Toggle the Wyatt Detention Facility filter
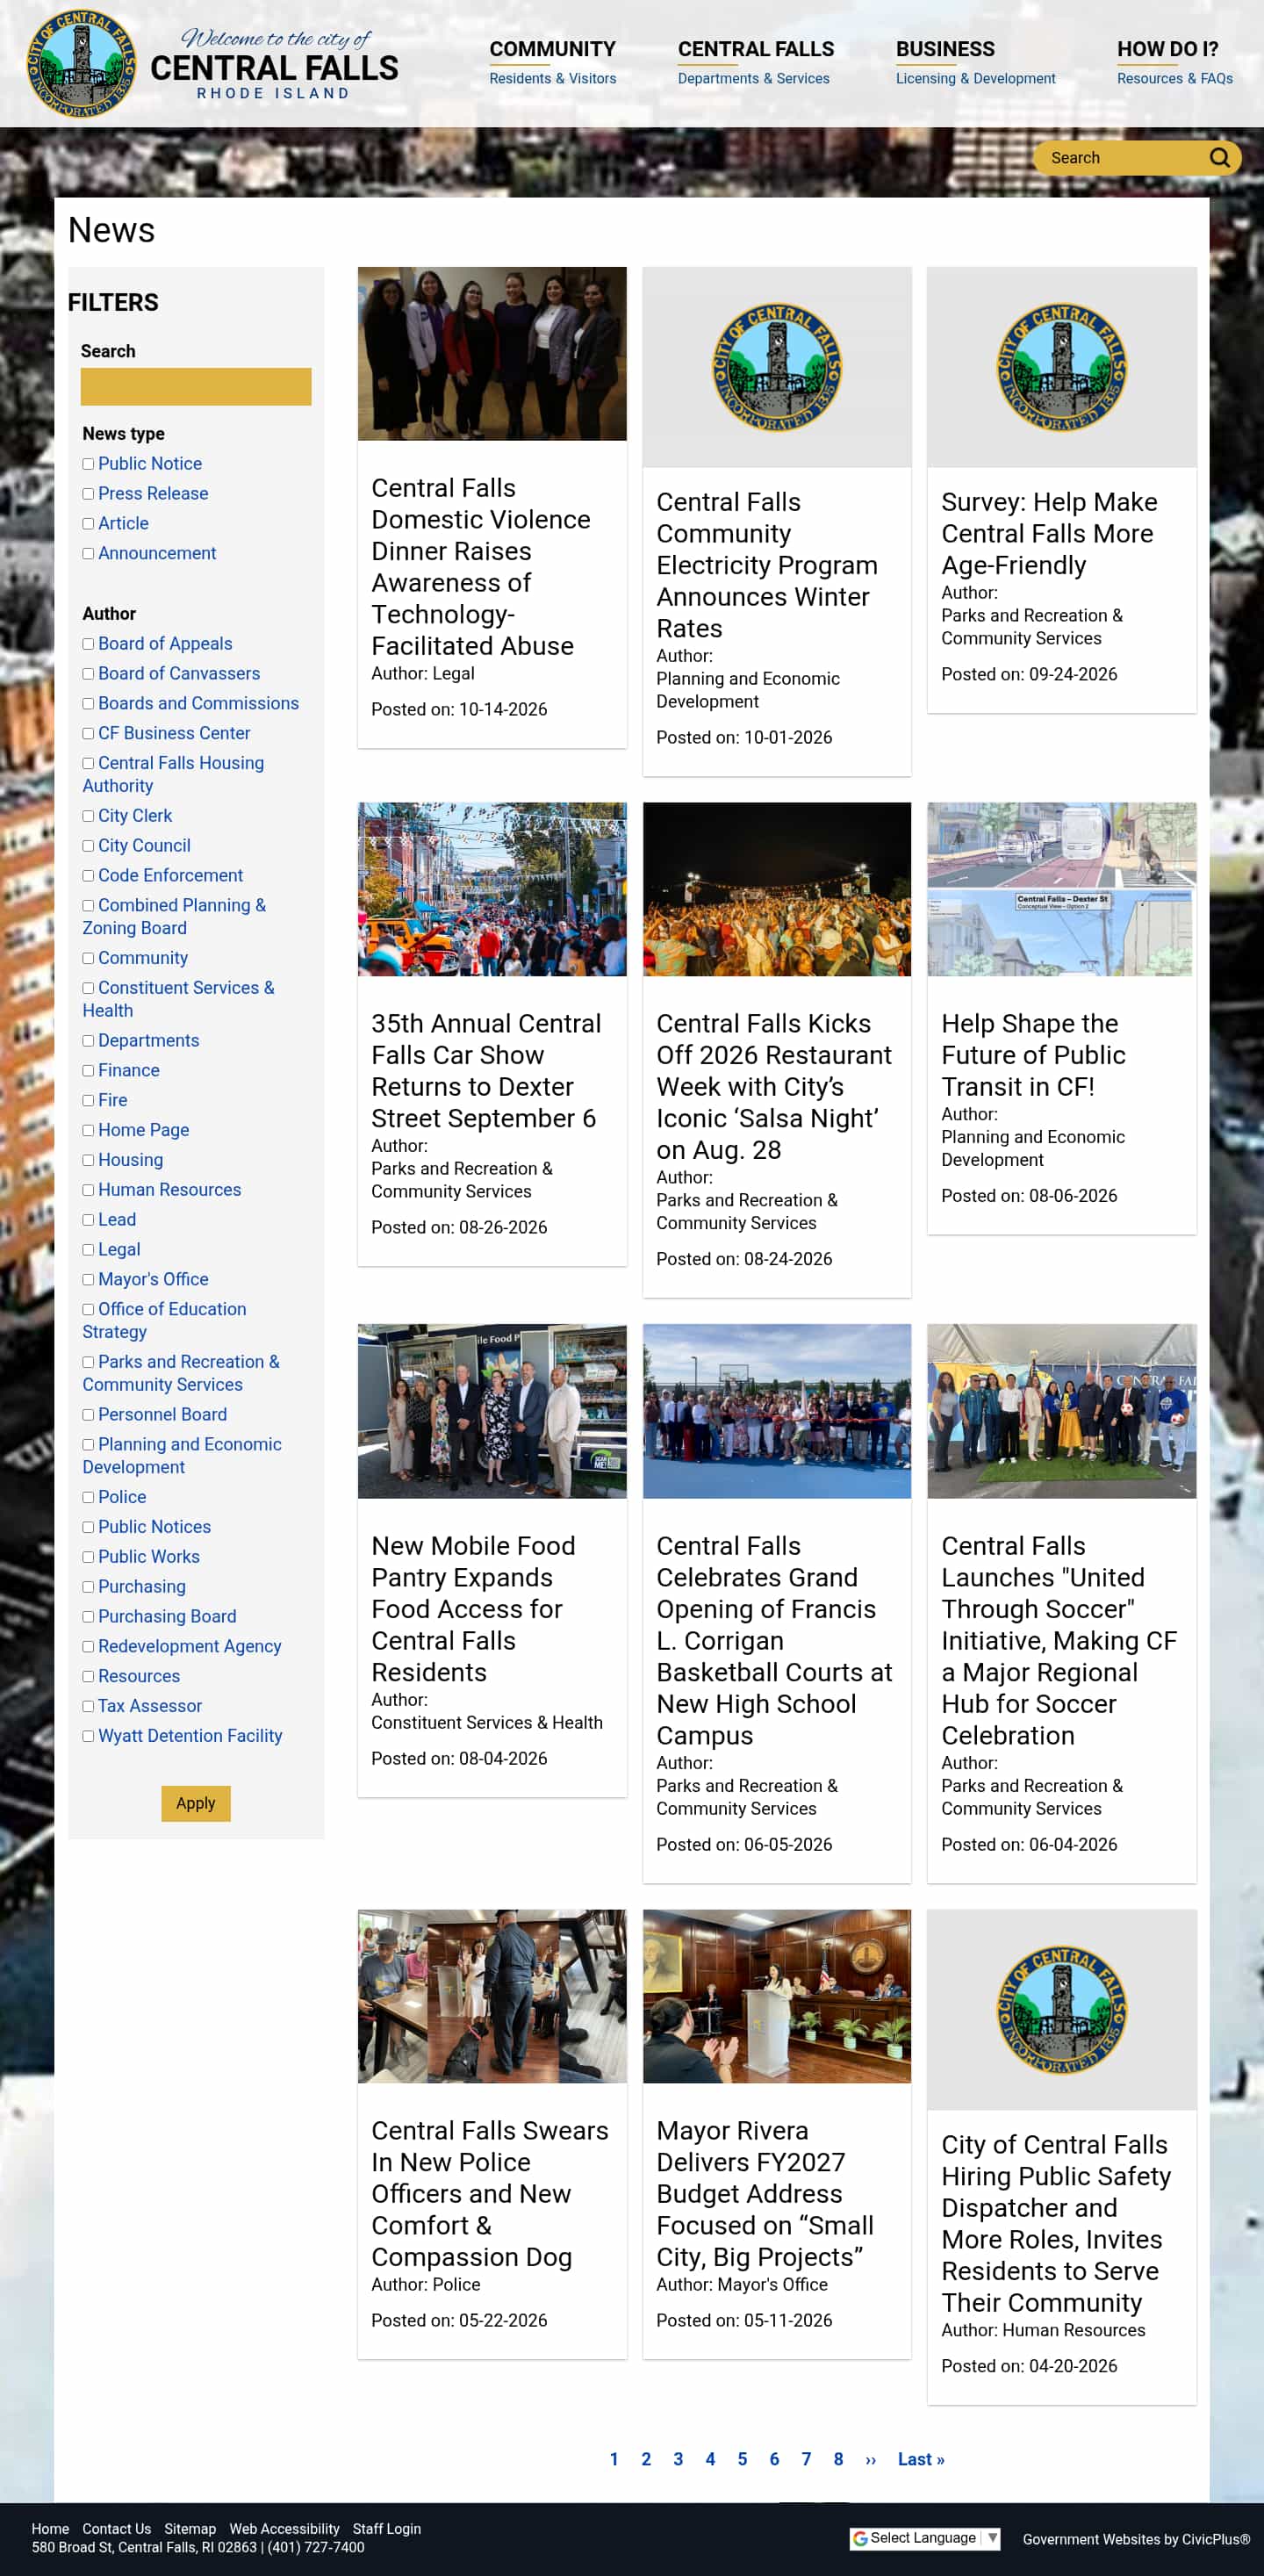 coord(88,1737)
